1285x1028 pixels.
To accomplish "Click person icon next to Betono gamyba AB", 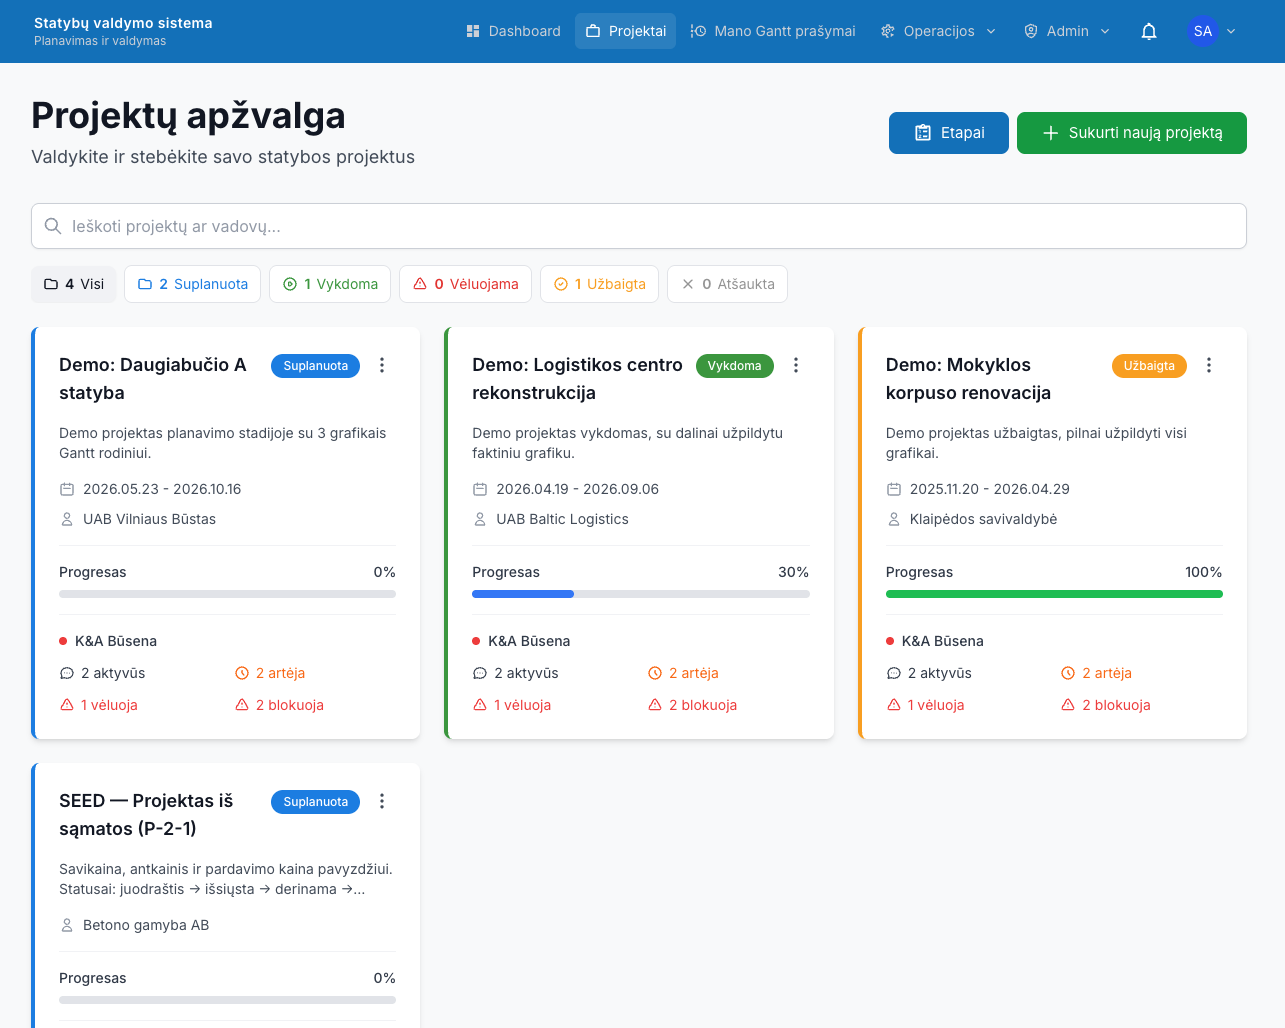I will coord(67,925).
